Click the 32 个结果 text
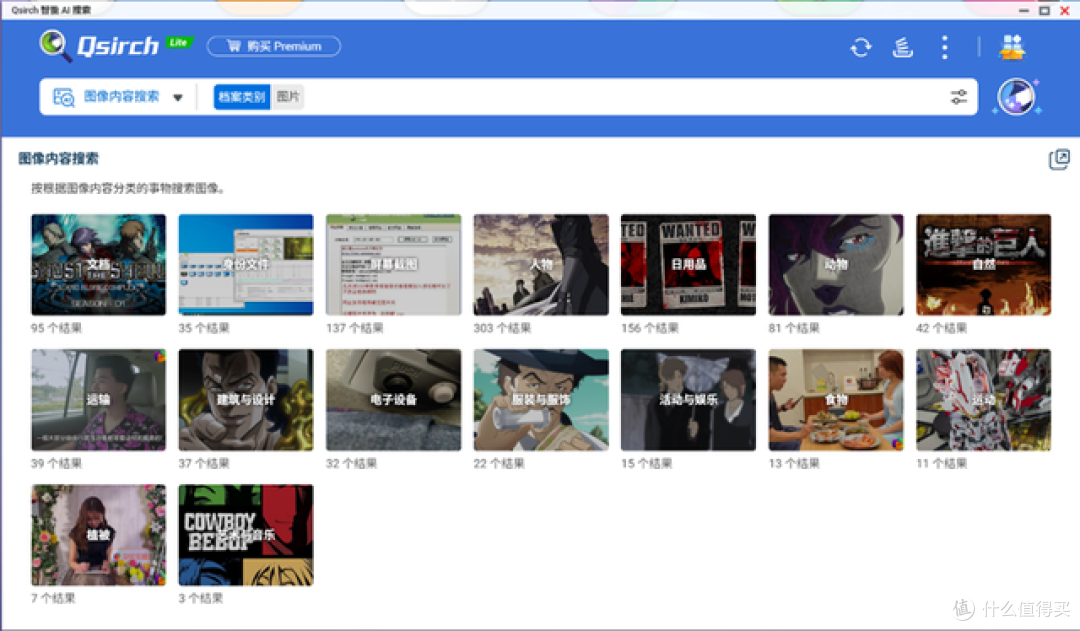 pos(351,464)
